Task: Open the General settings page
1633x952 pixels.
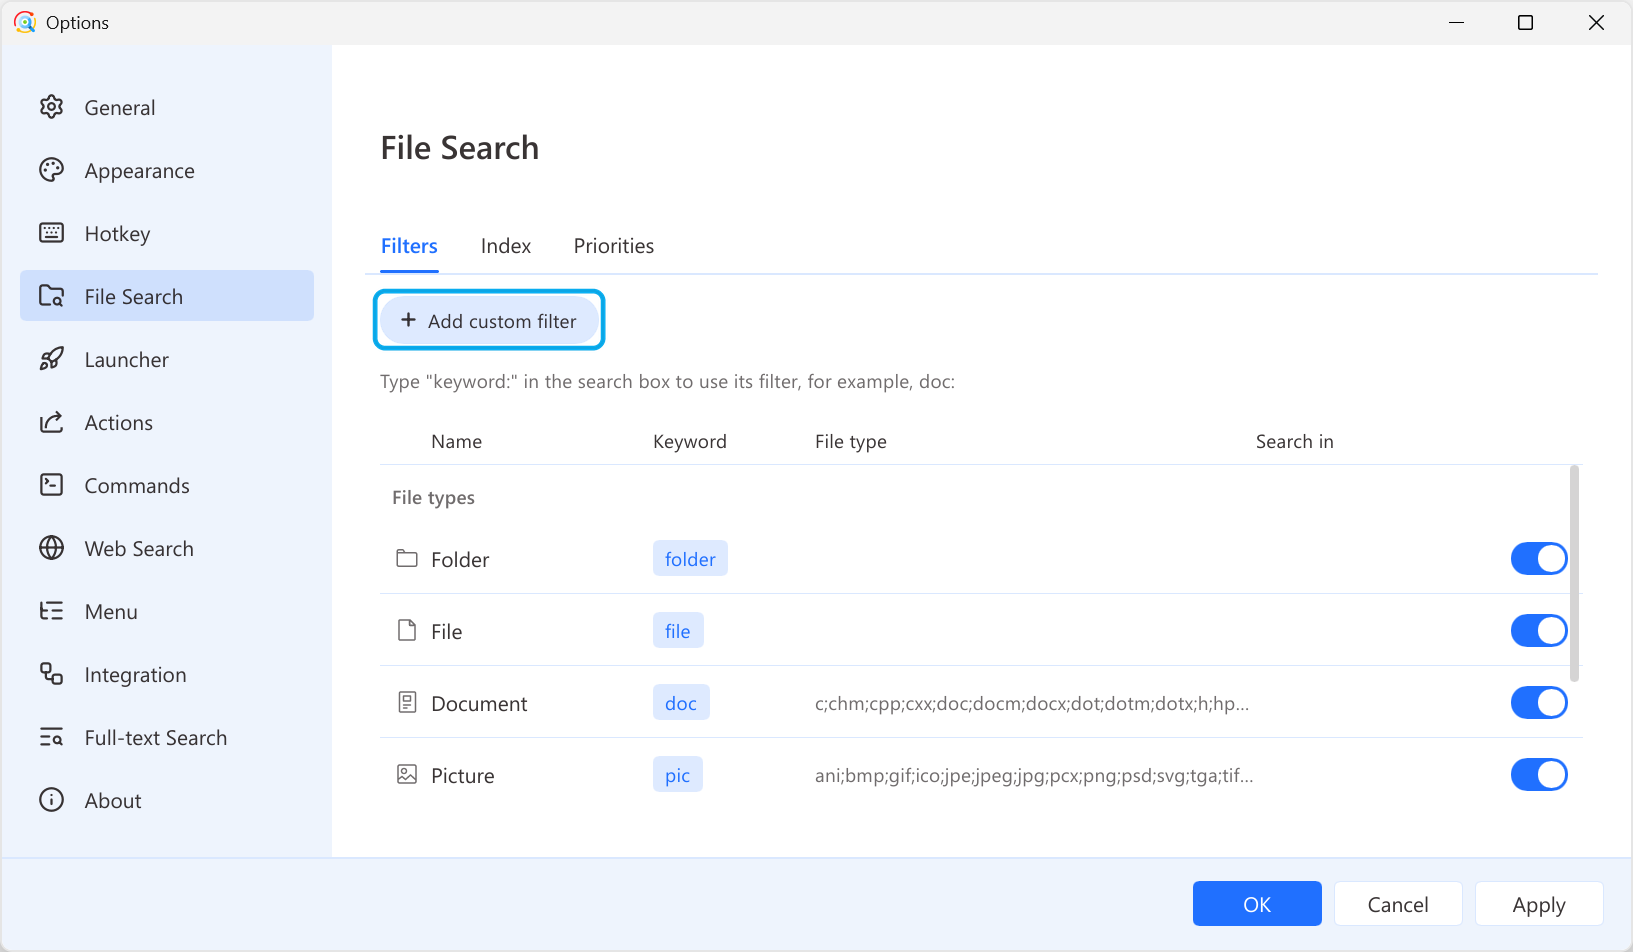Action: (167, 107)
